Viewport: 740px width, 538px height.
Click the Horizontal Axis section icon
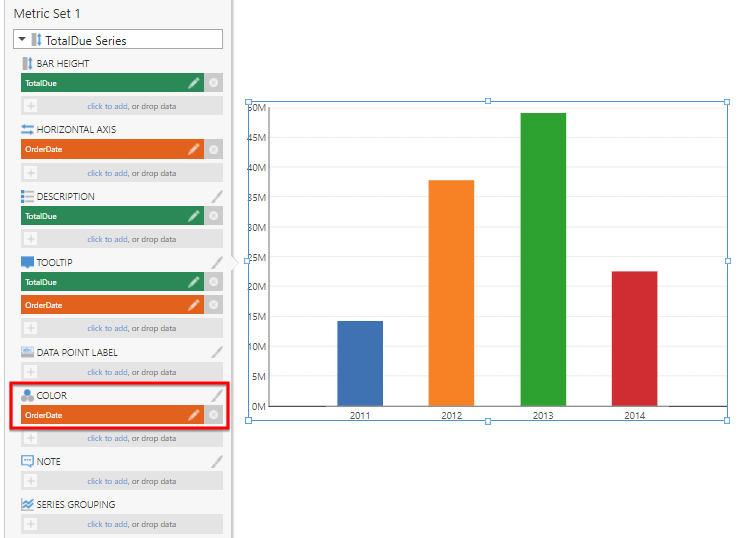[x=27, y=129]
